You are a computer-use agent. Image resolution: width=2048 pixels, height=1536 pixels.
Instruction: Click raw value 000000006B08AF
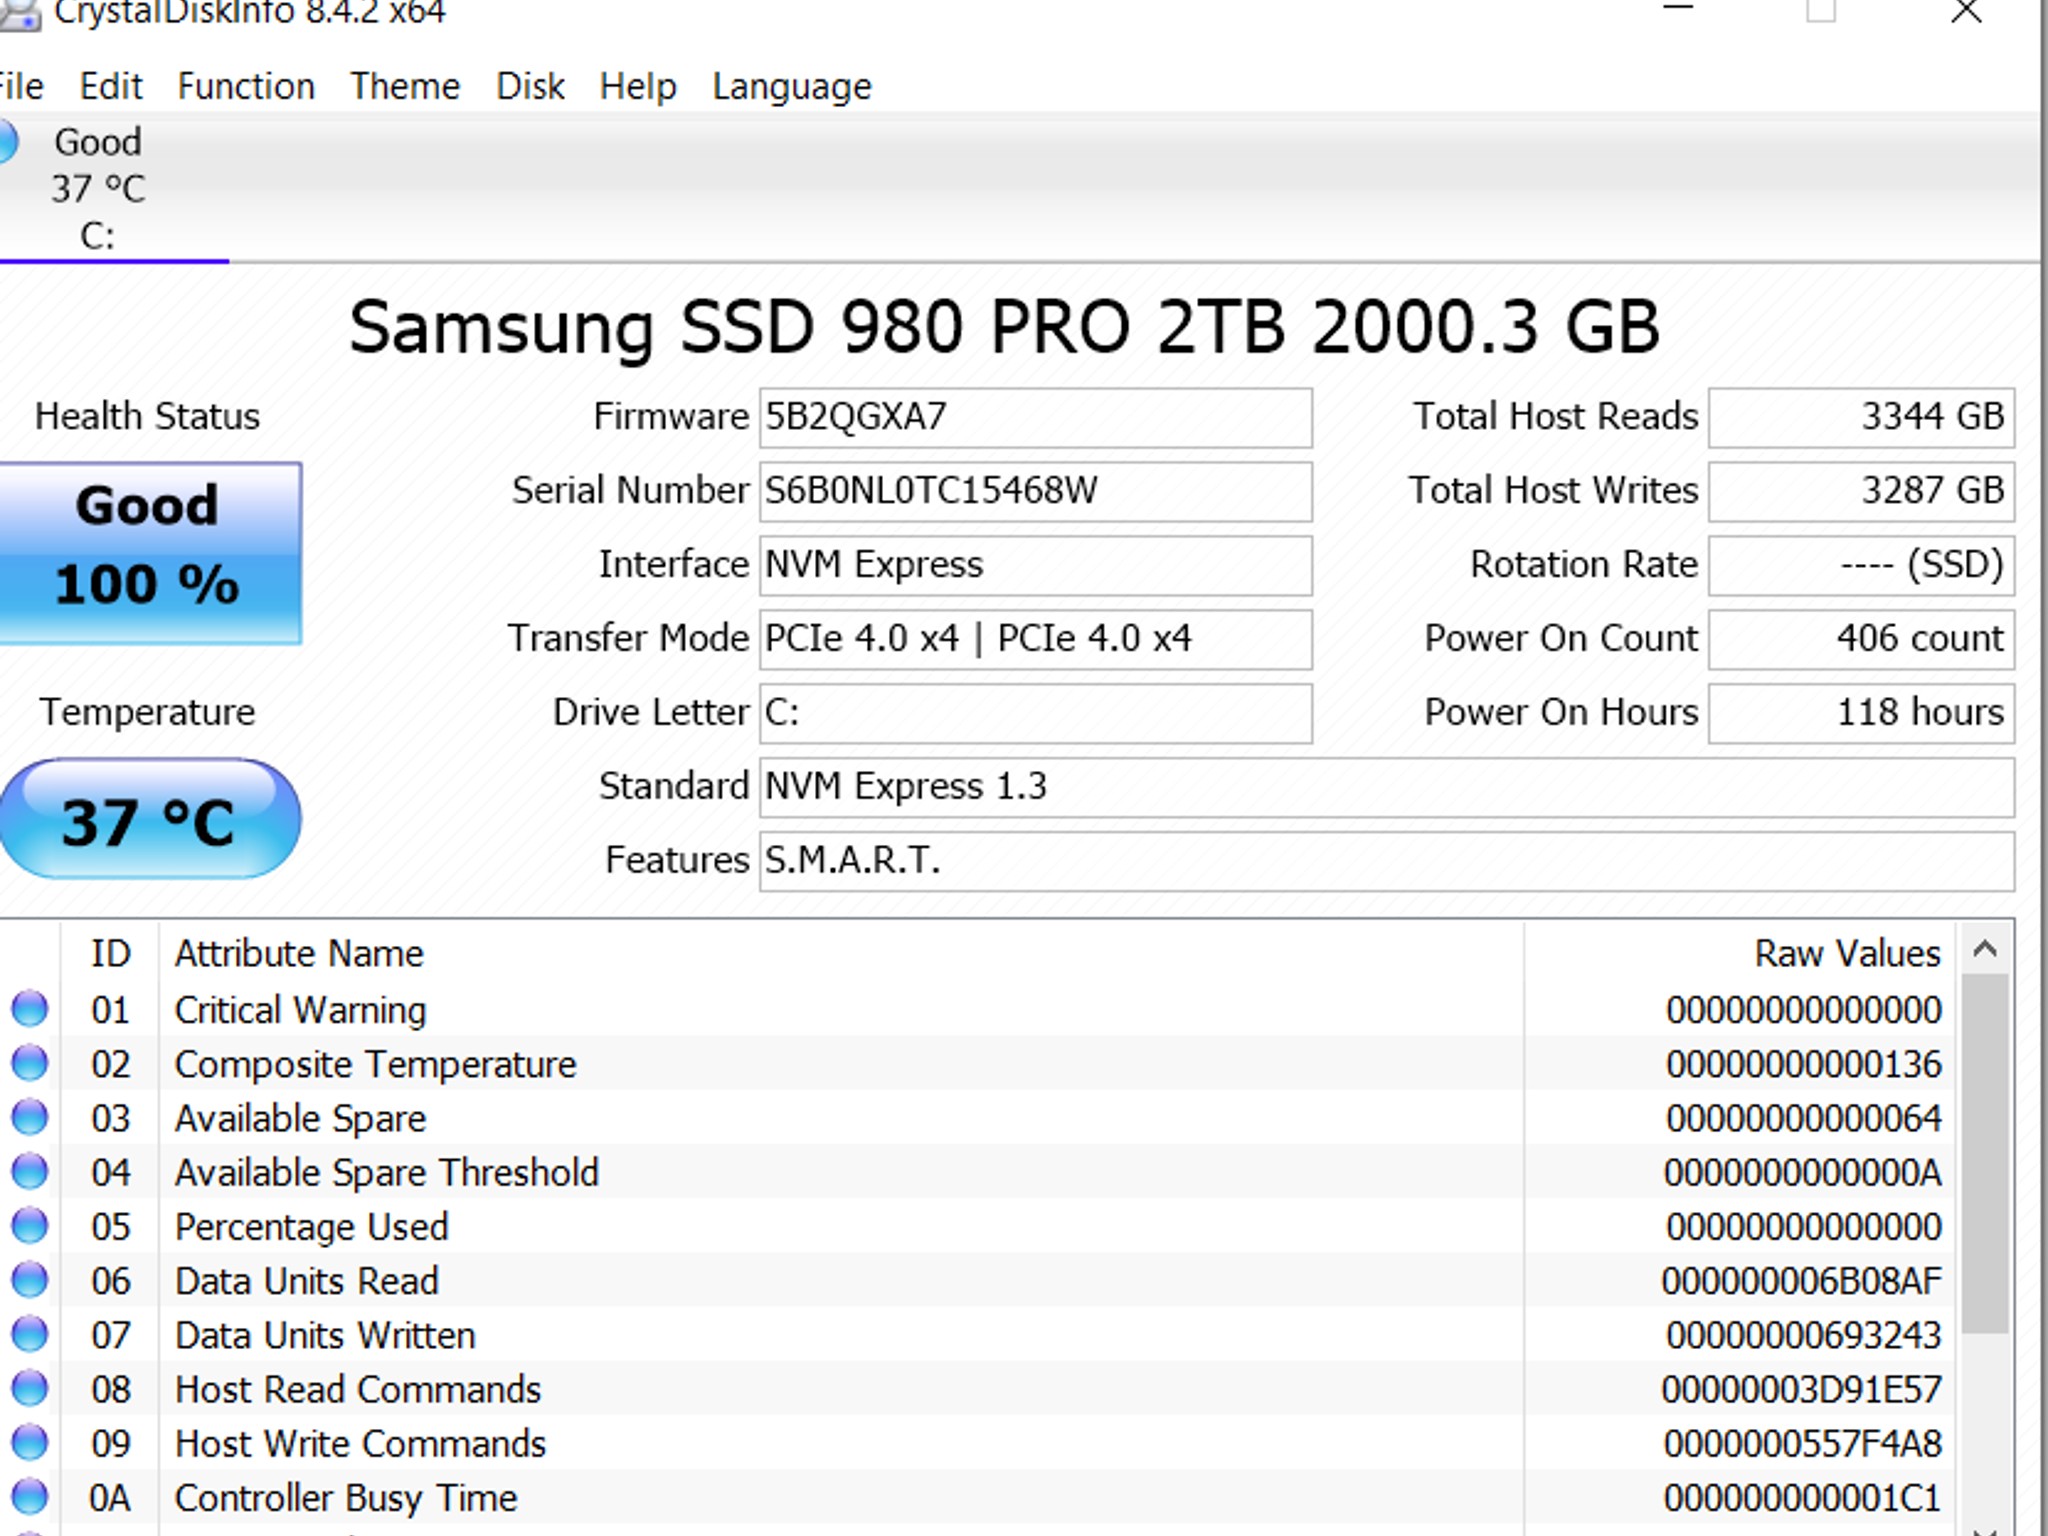click(1802, 1281)
